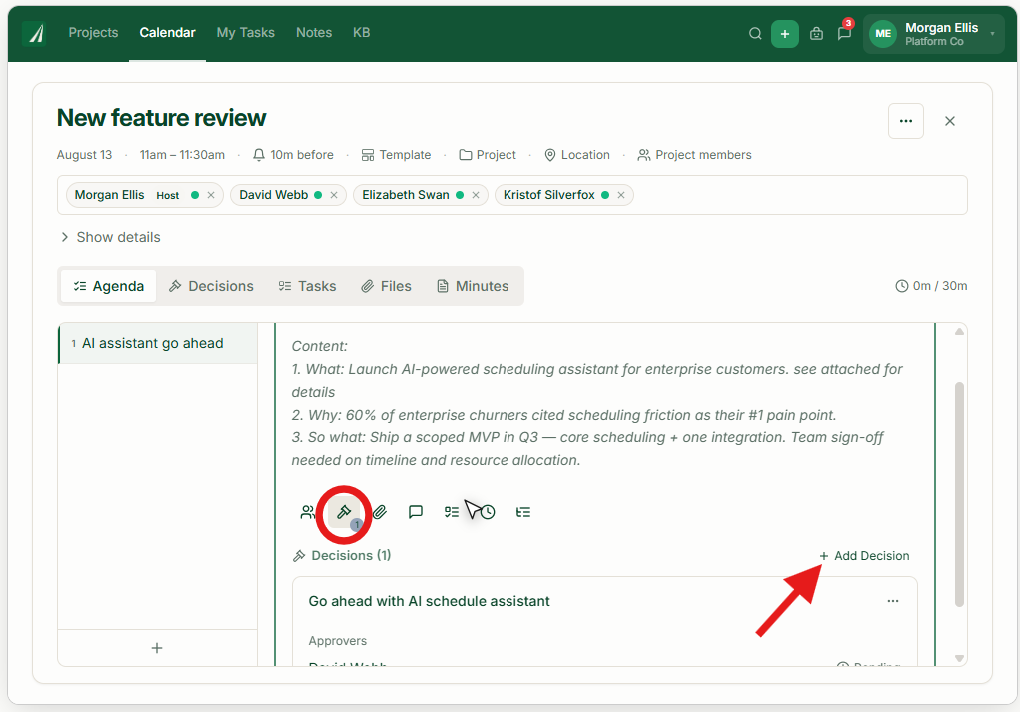Switch to the Tasks tab
1020x712 pixels.
click(x=308, y=286)
